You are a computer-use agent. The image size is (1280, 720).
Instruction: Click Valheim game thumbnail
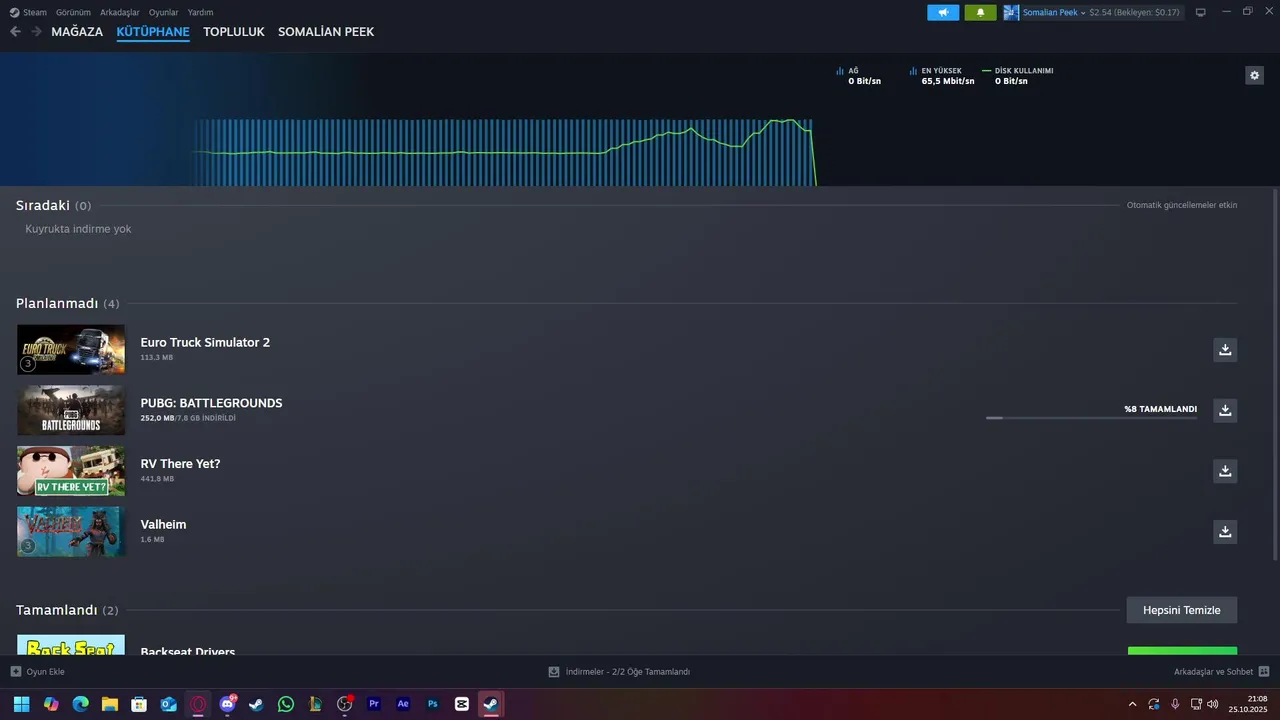click(x=71, y=531)
